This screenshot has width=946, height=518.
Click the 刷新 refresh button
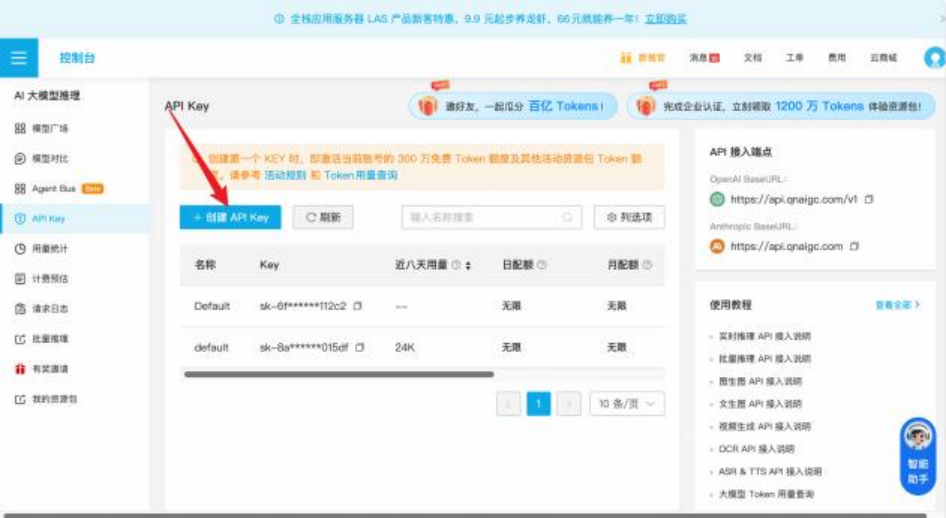(323, 217)
